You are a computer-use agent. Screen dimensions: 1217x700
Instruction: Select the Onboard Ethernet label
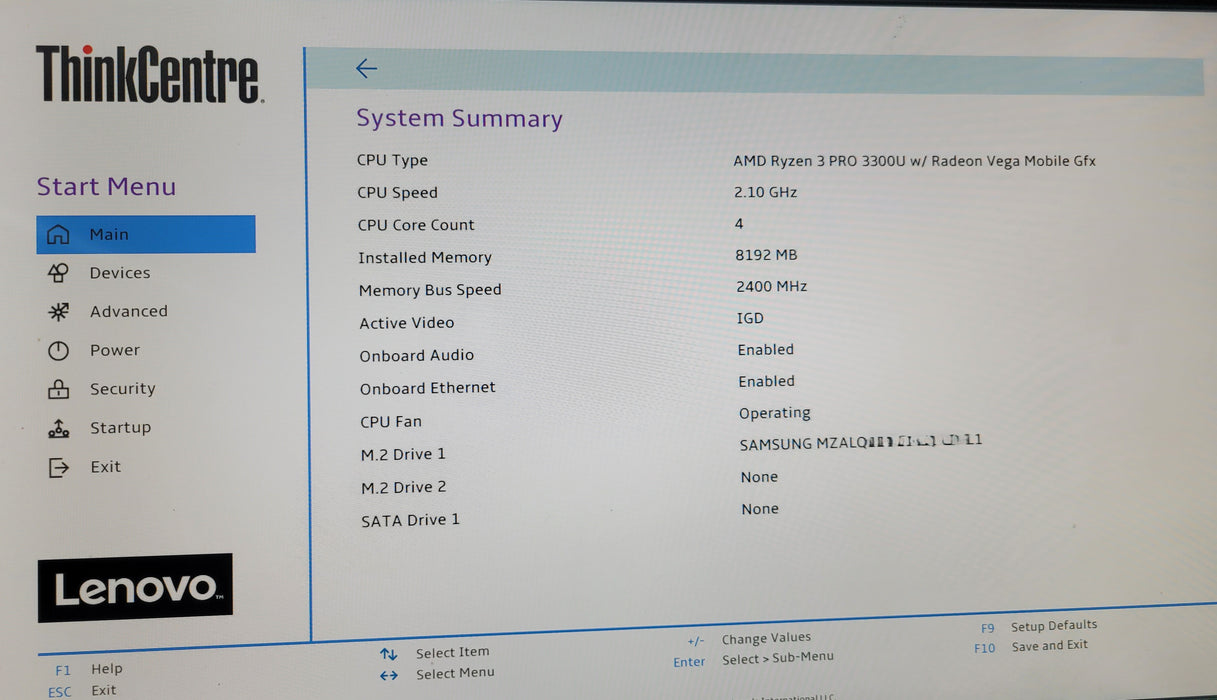(x=428, y=387)
